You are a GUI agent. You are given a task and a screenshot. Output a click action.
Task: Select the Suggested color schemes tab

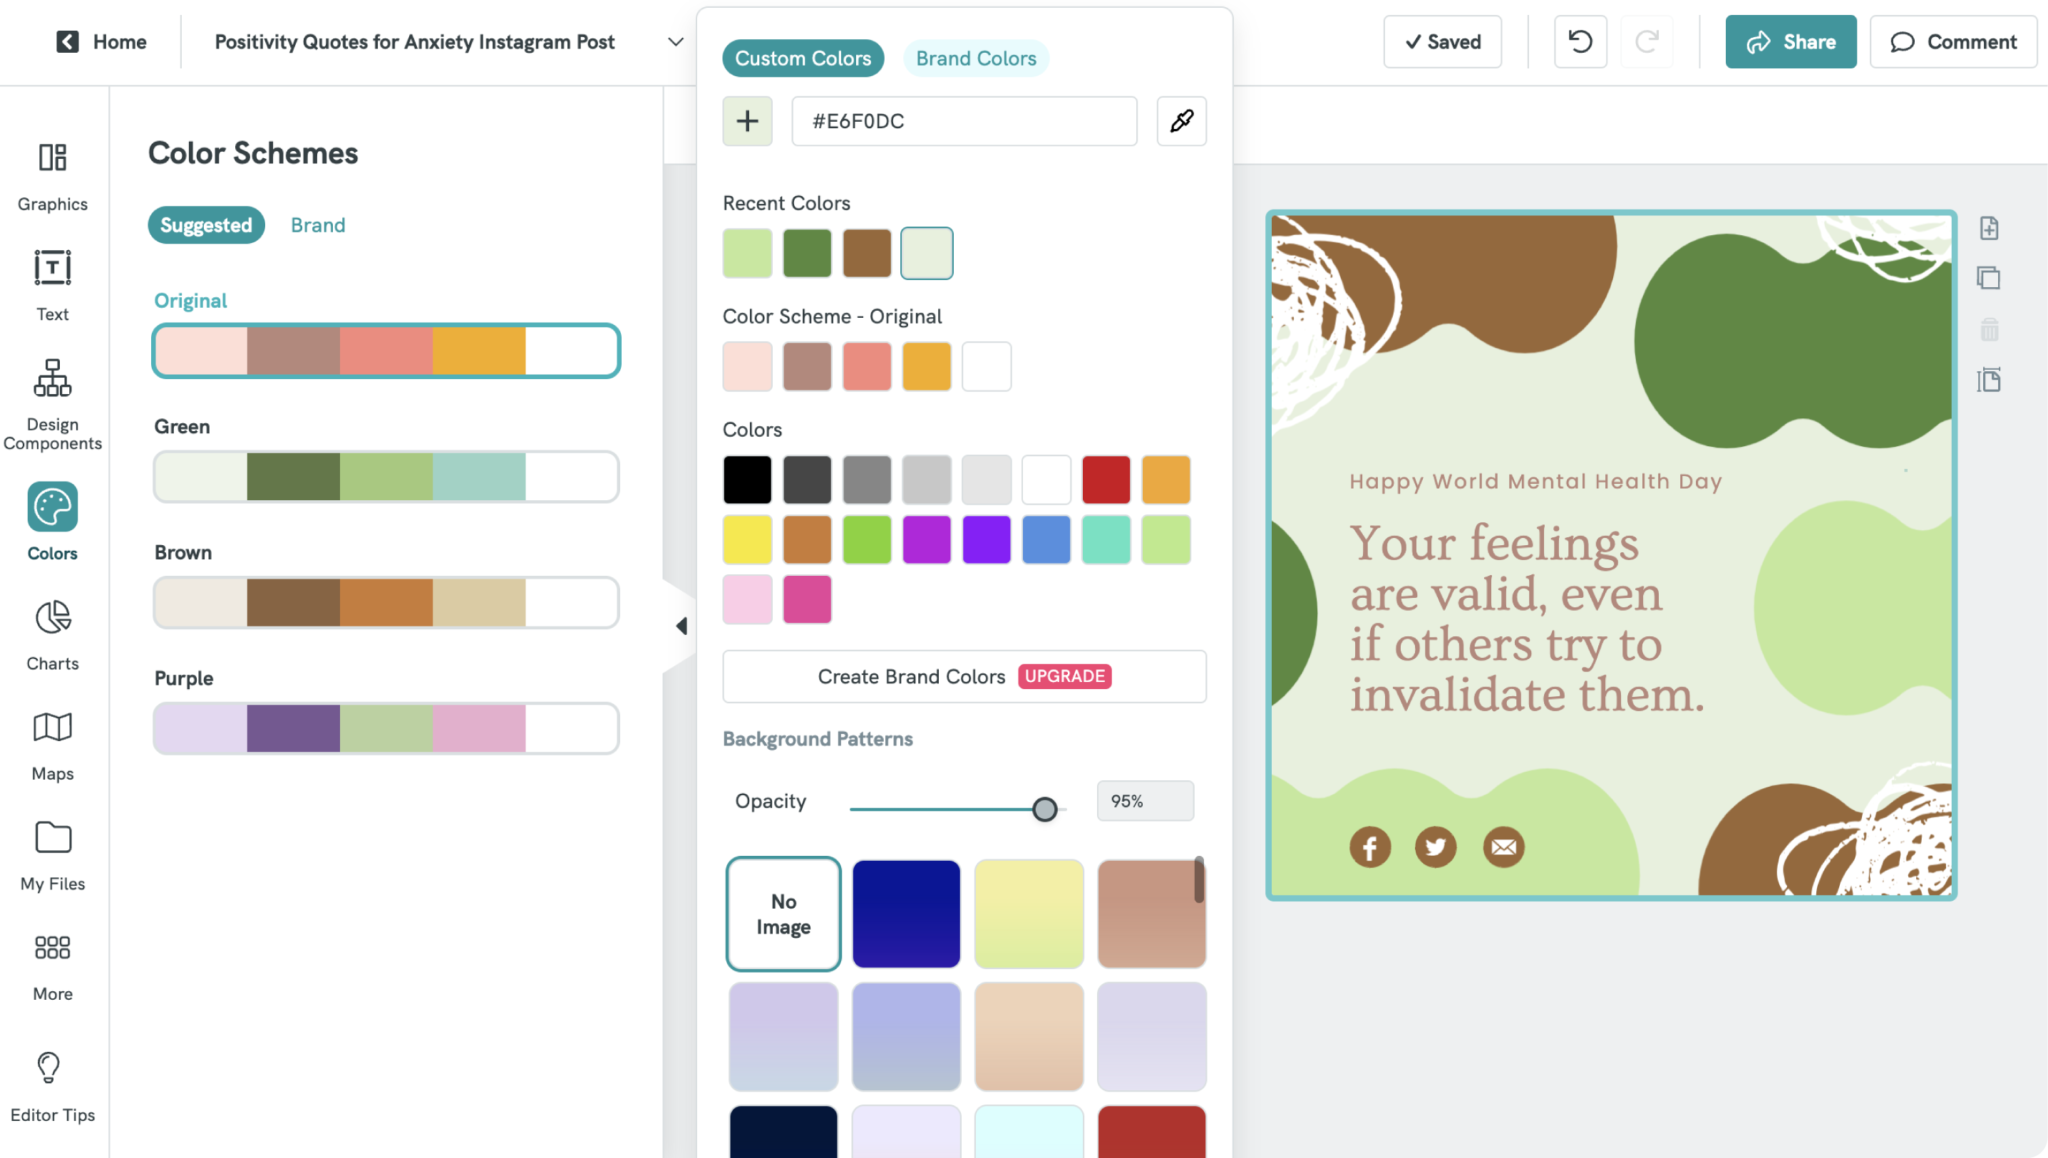[x=207, y=225]
